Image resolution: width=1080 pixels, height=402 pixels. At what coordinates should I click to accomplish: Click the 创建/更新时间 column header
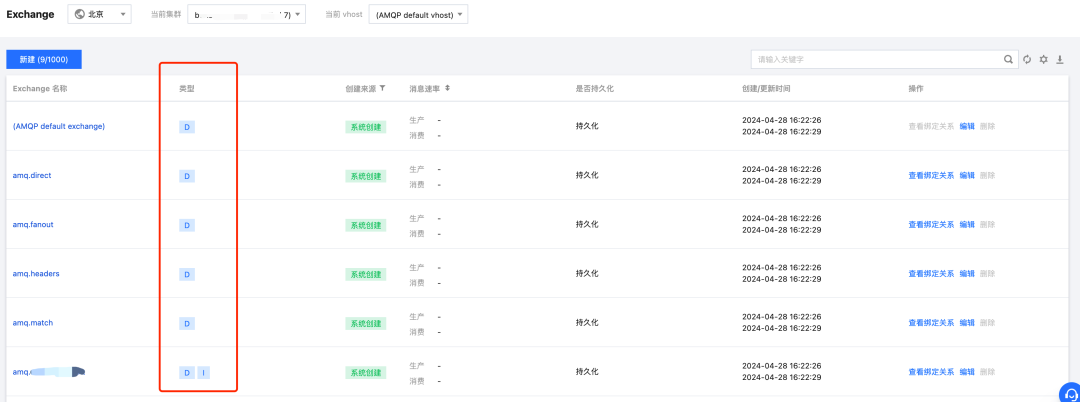pyautogui.click(x=766, y=89)
